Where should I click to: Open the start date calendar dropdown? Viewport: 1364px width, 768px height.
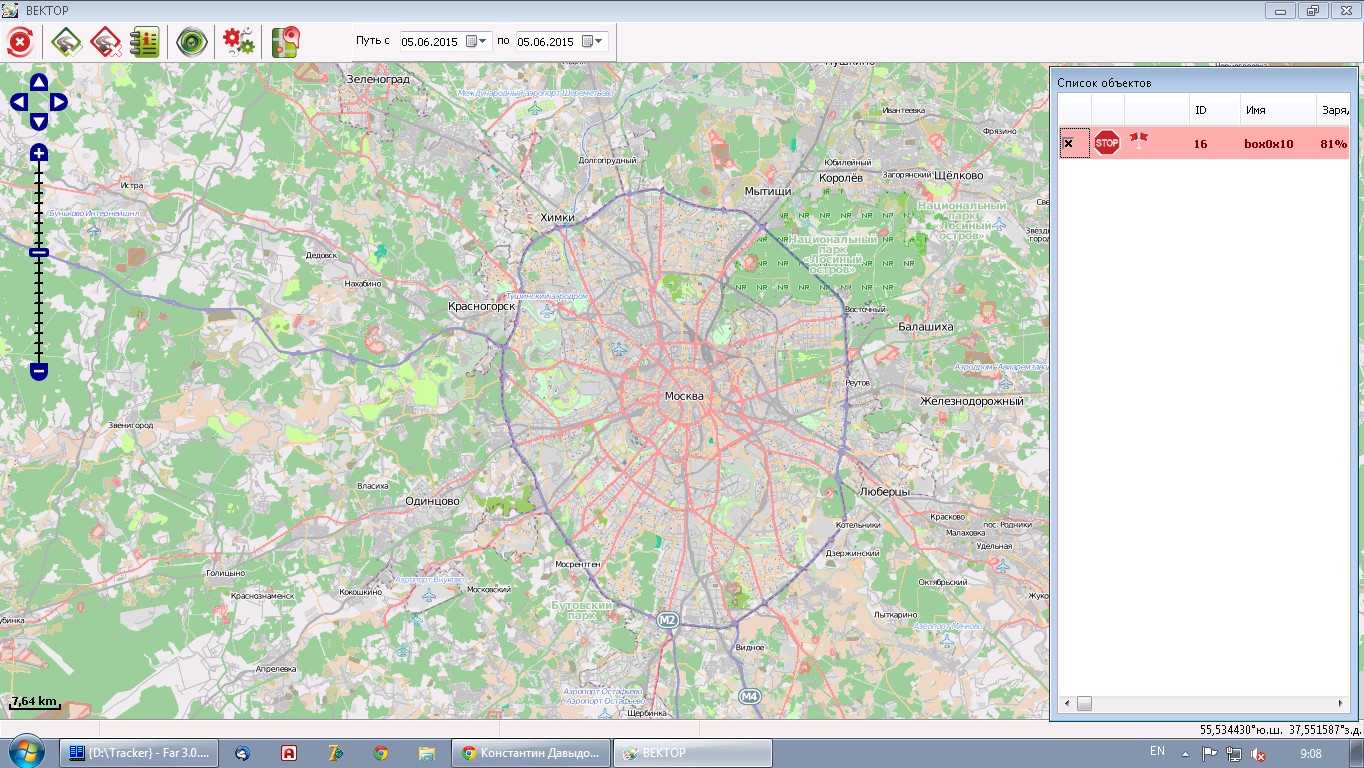pos(476,42)
